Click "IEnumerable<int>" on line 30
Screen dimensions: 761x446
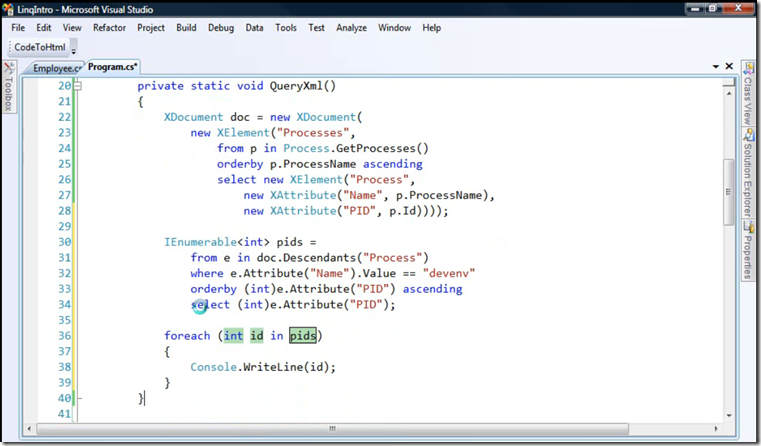[216, 242]
